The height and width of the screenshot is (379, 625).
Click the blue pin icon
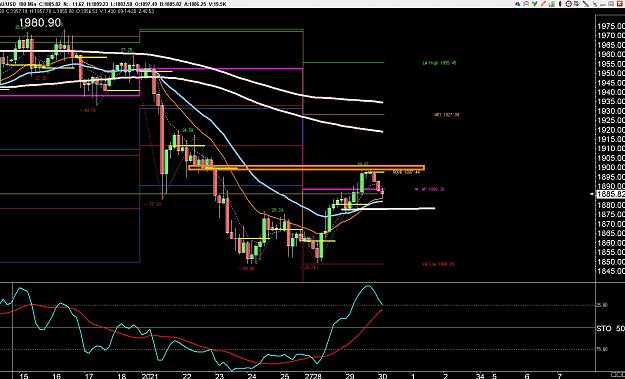point(595,4)
